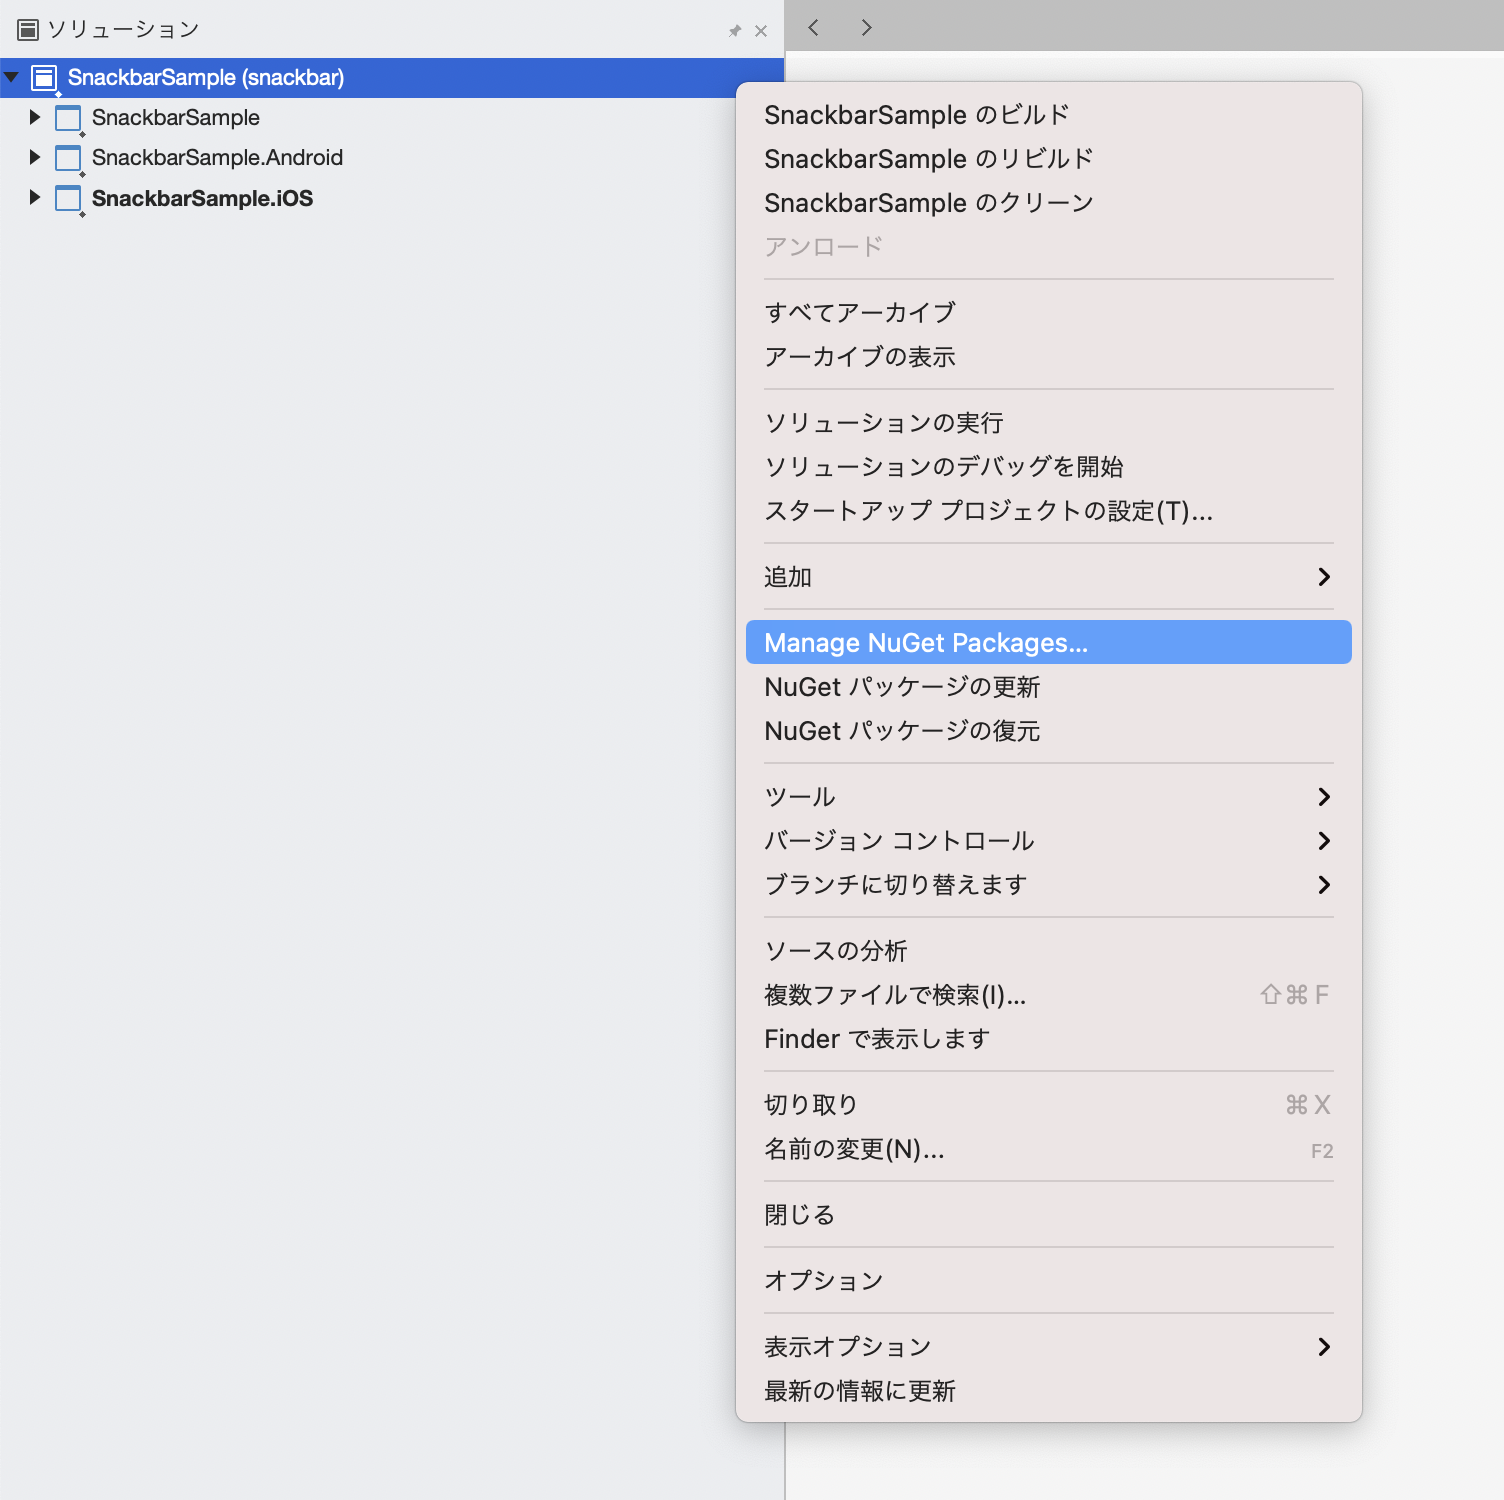Click the SnackbarSample project icon
This screenshot has width=1504, height=1500.
[68, 118]
